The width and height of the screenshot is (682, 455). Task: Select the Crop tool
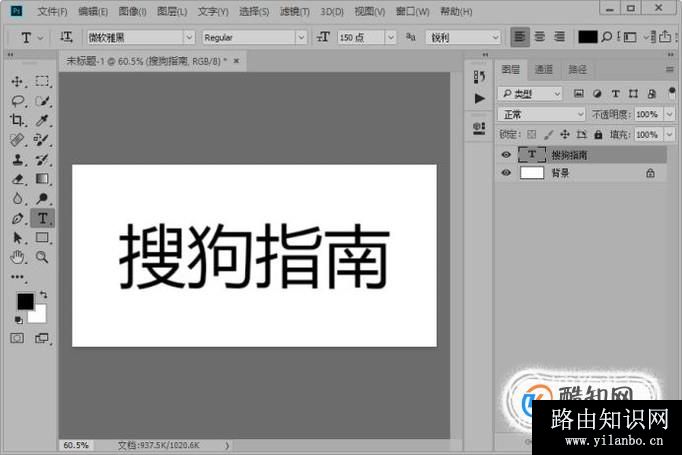[x=17, y=120]
